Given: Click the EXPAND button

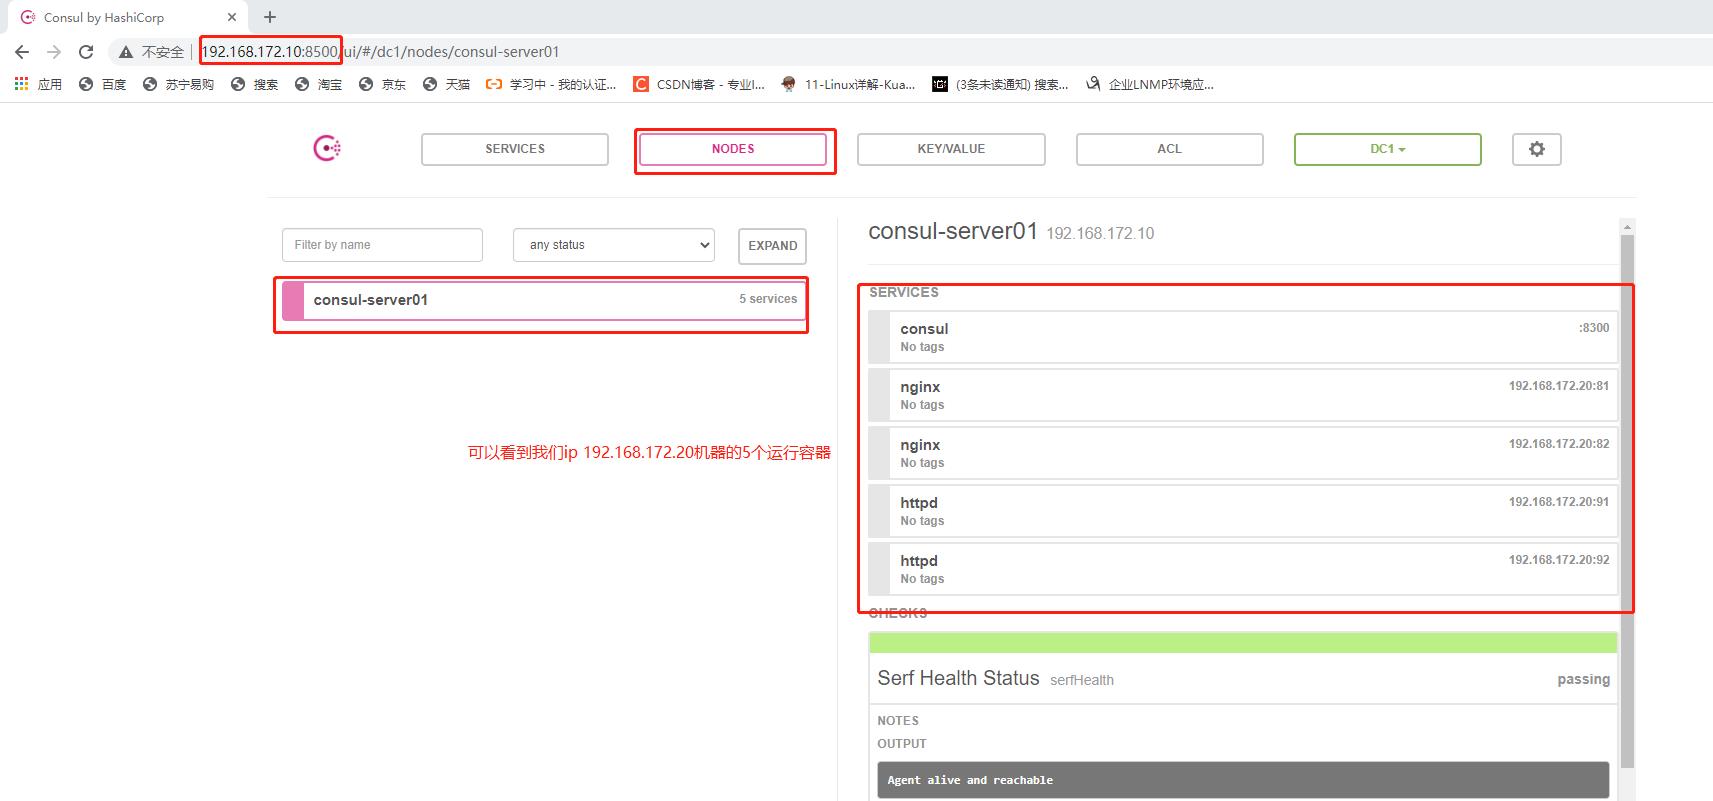Looking at the screenshot, I should [x=772, y=246].
